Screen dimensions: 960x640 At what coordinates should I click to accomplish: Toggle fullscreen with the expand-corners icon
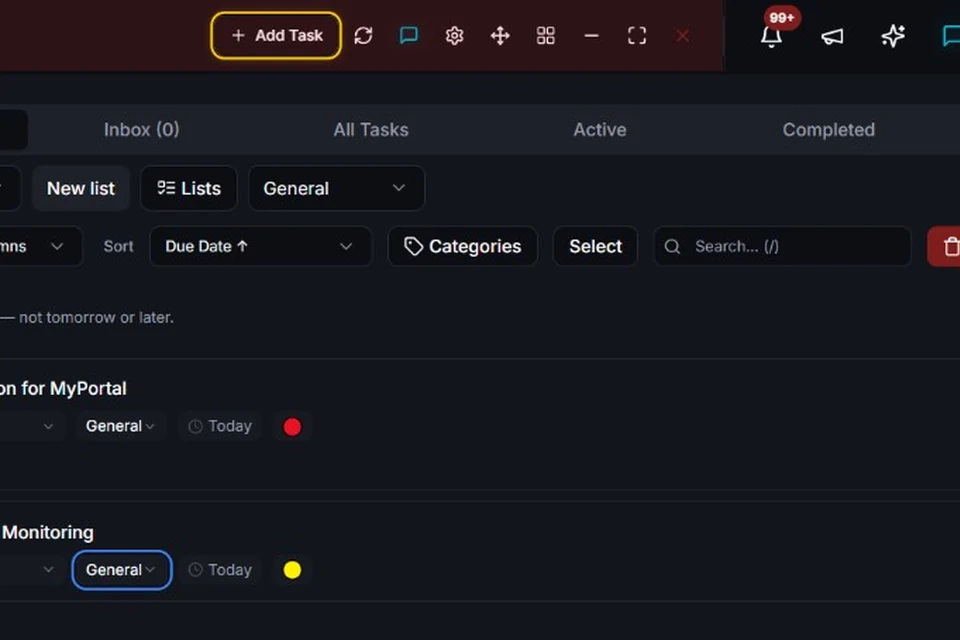coord(637,36)
